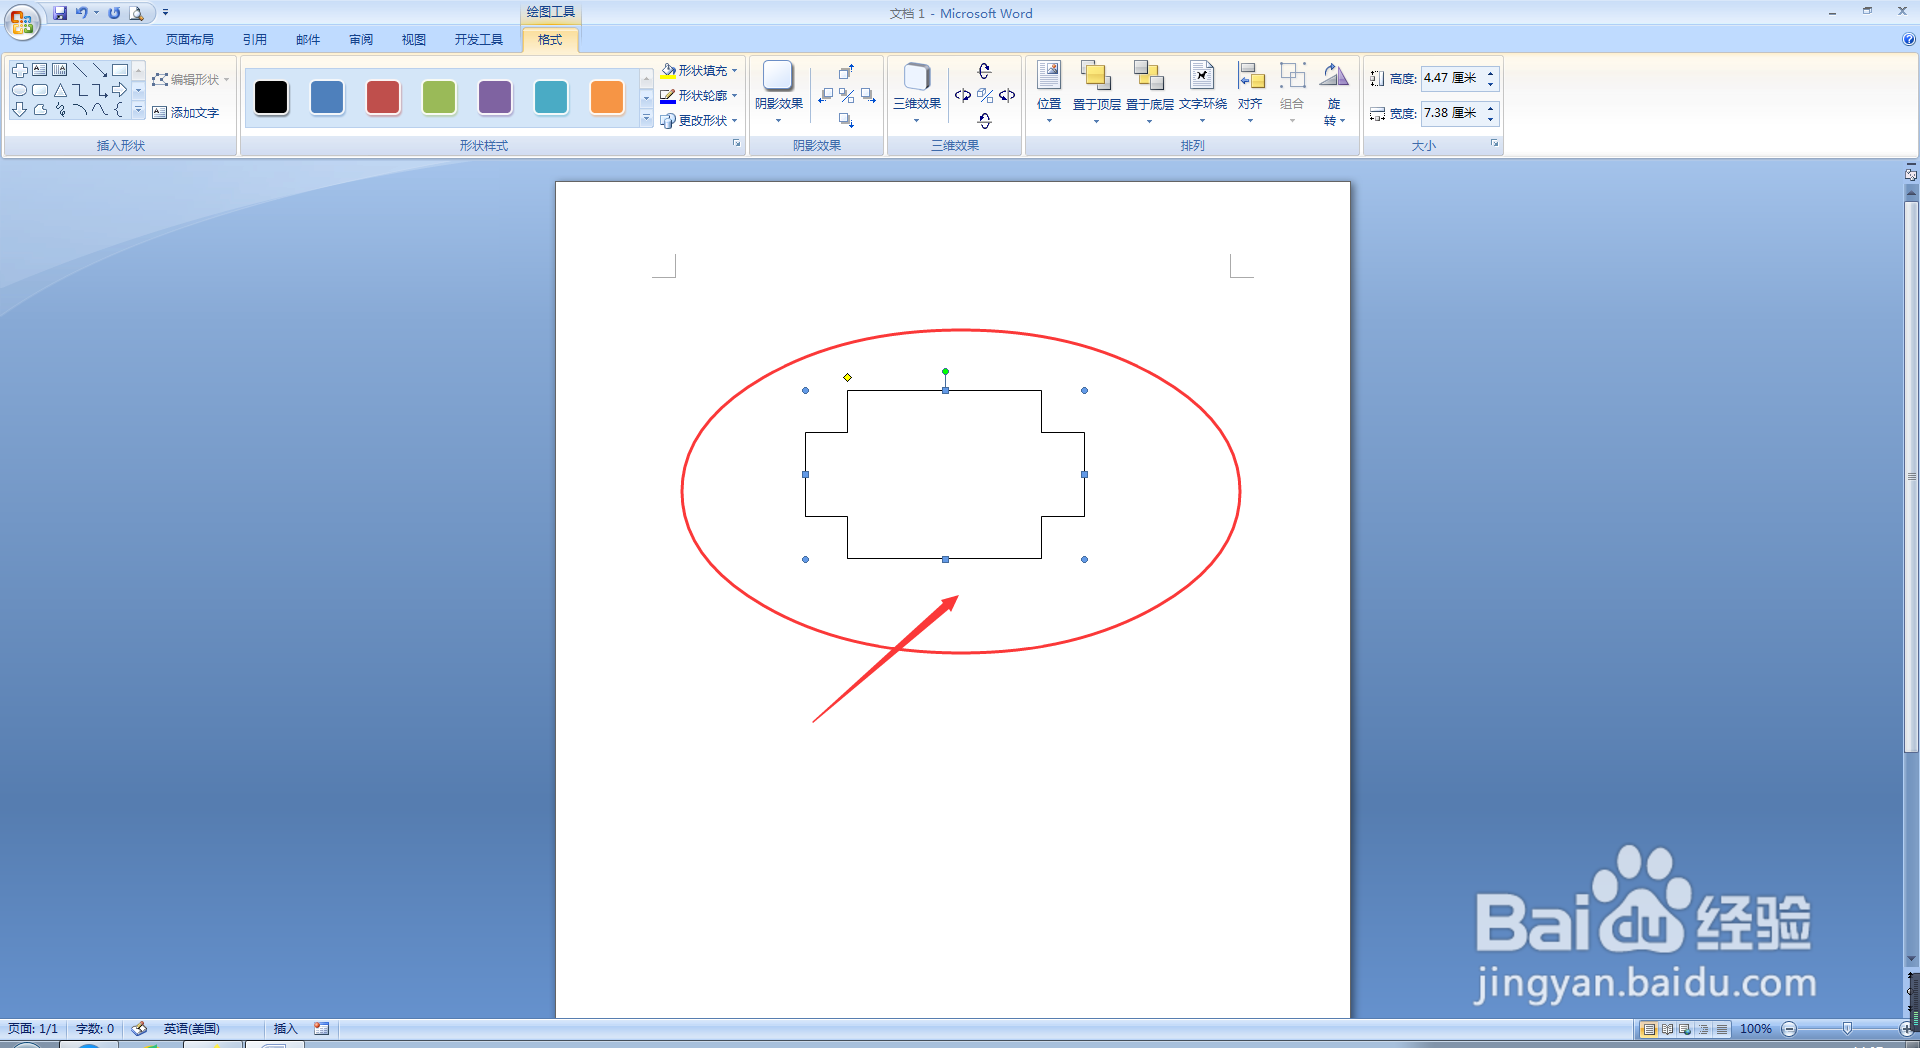Nudge shadow left
The height and width of the screenshot is (1048, 1920).
click(x=825, y=96)
